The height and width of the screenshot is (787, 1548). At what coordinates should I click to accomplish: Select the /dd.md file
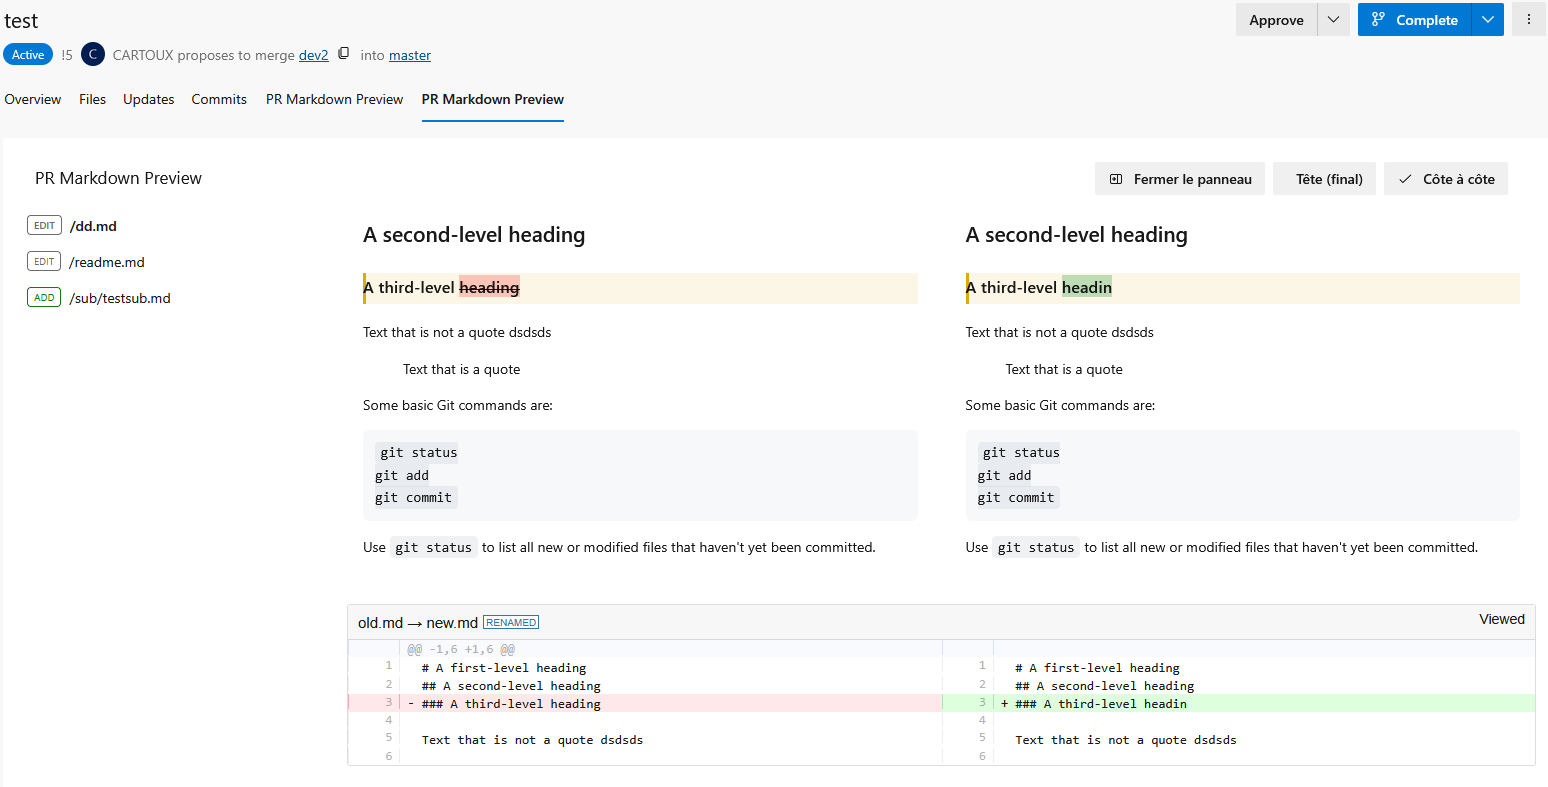point(93,226)
